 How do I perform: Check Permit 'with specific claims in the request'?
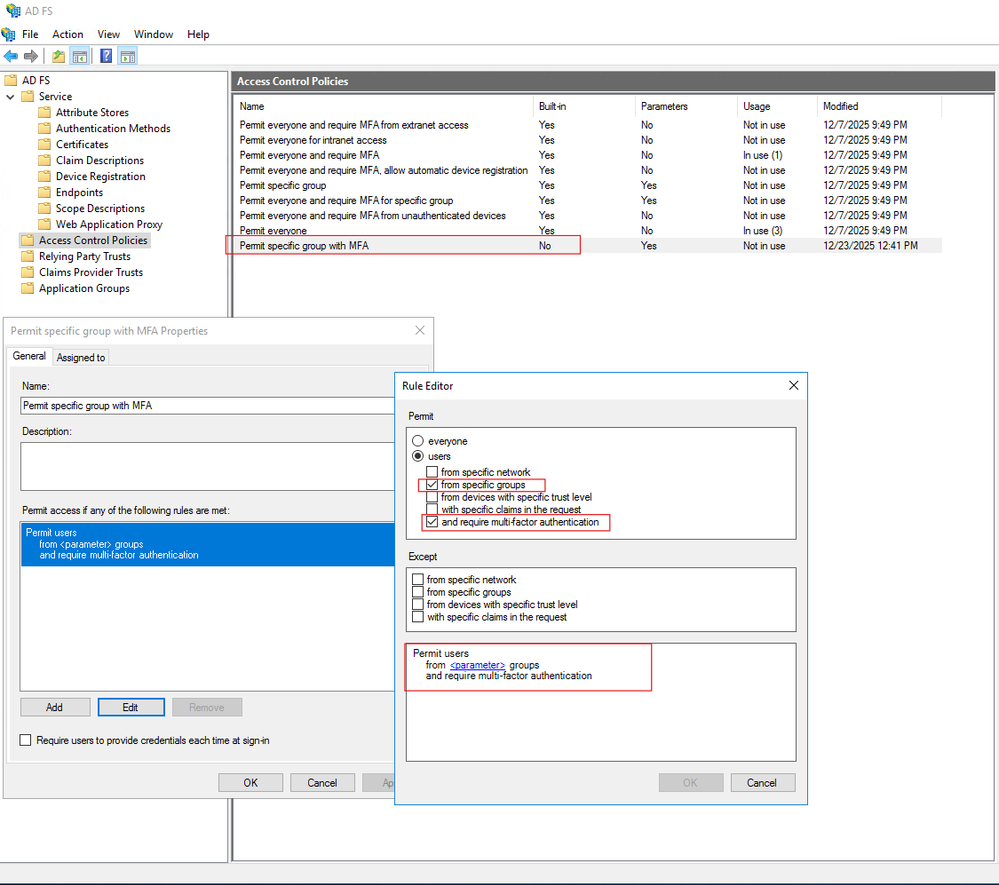432,510
